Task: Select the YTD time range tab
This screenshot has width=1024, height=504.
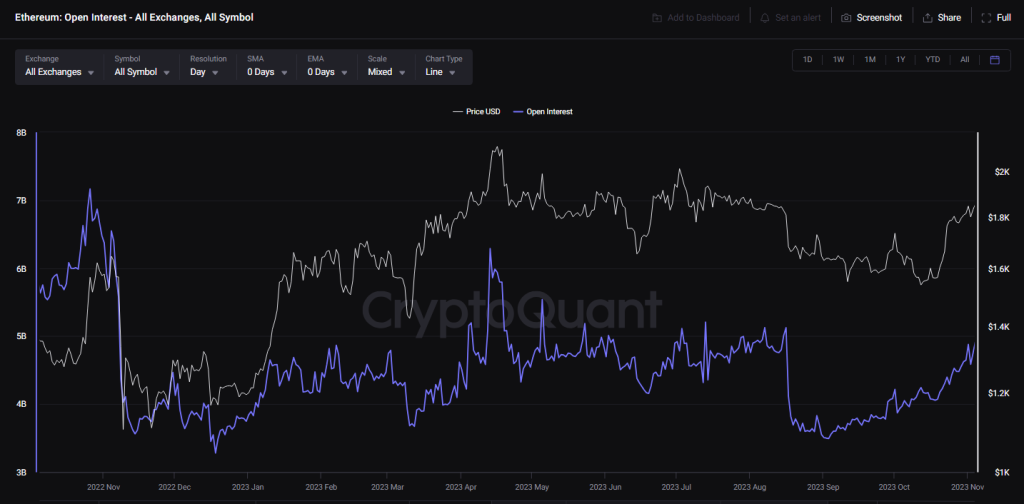Action: click(x=933, y=59)
